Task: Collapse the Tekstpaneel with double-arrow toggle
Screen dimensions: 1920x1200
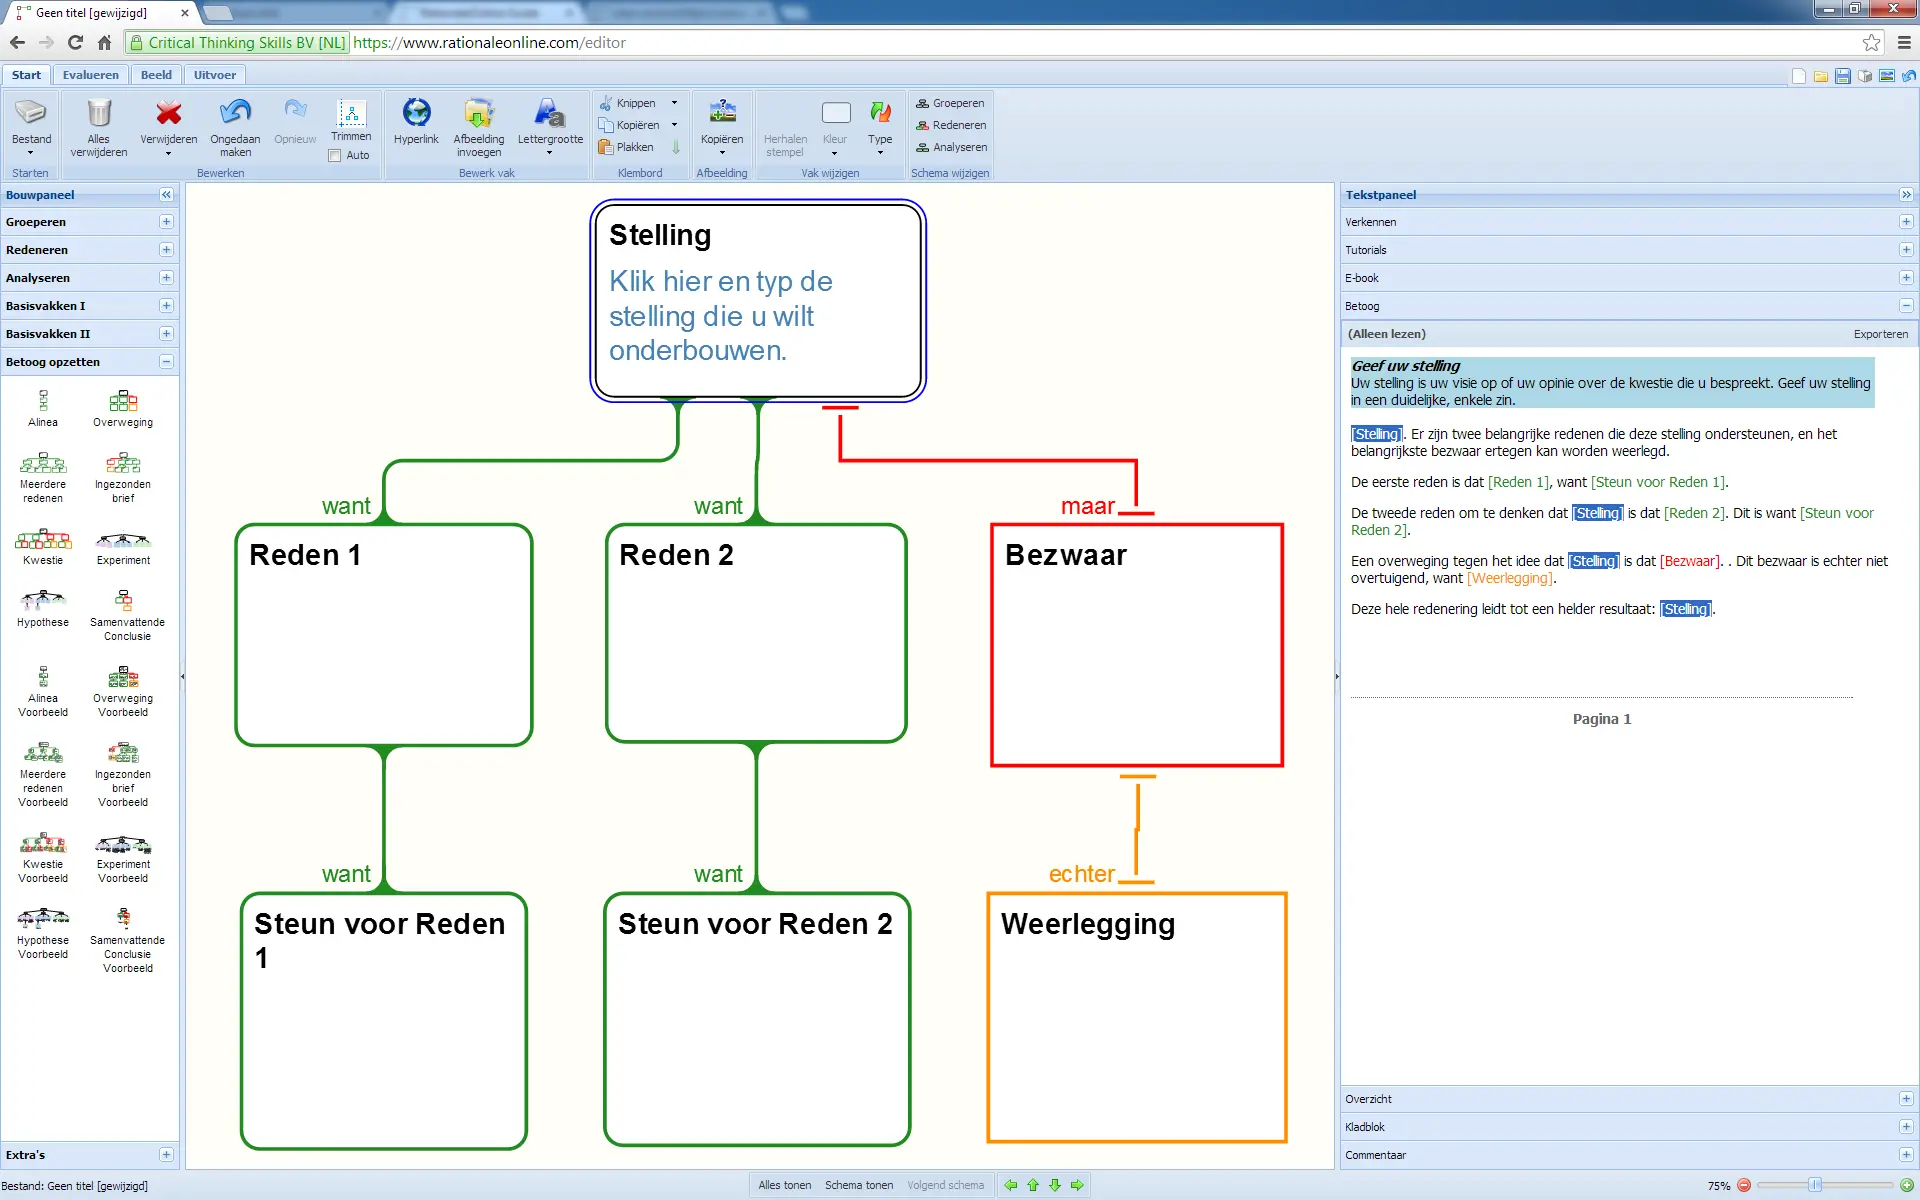Action: pyautogui.click(x=1906, y=195)
